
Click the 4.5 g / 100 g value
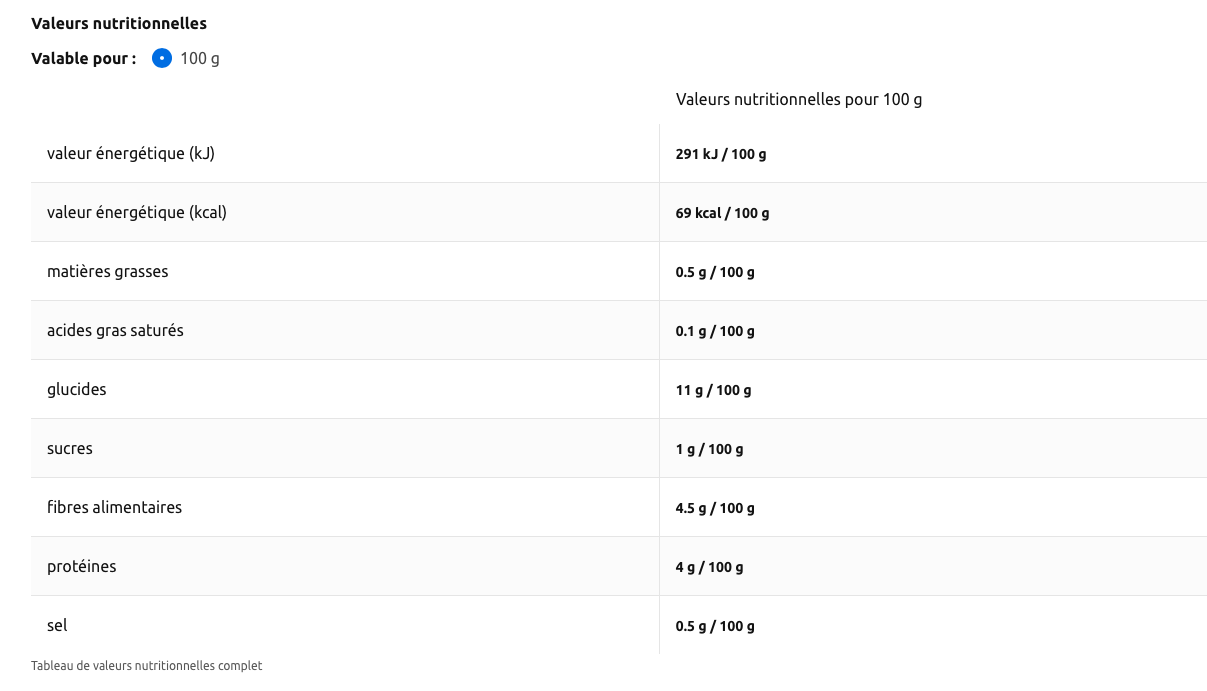tap(714, 508)
